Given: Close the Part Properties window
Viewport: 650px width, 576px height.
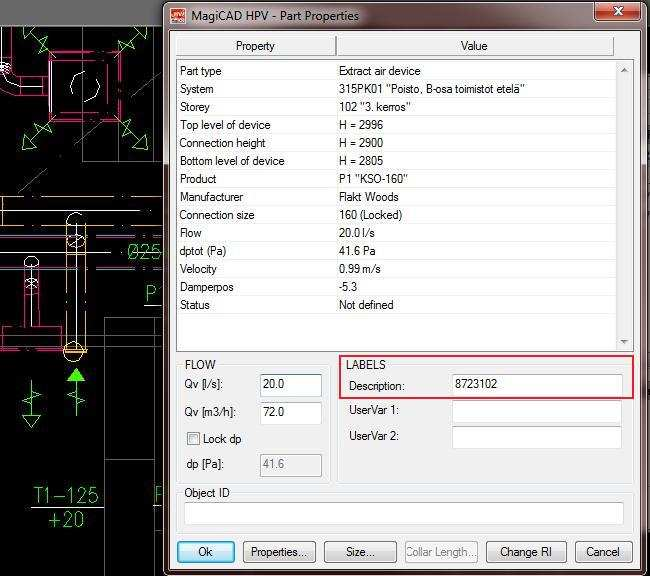Looking at the screenshot, I should click(618, 11).
